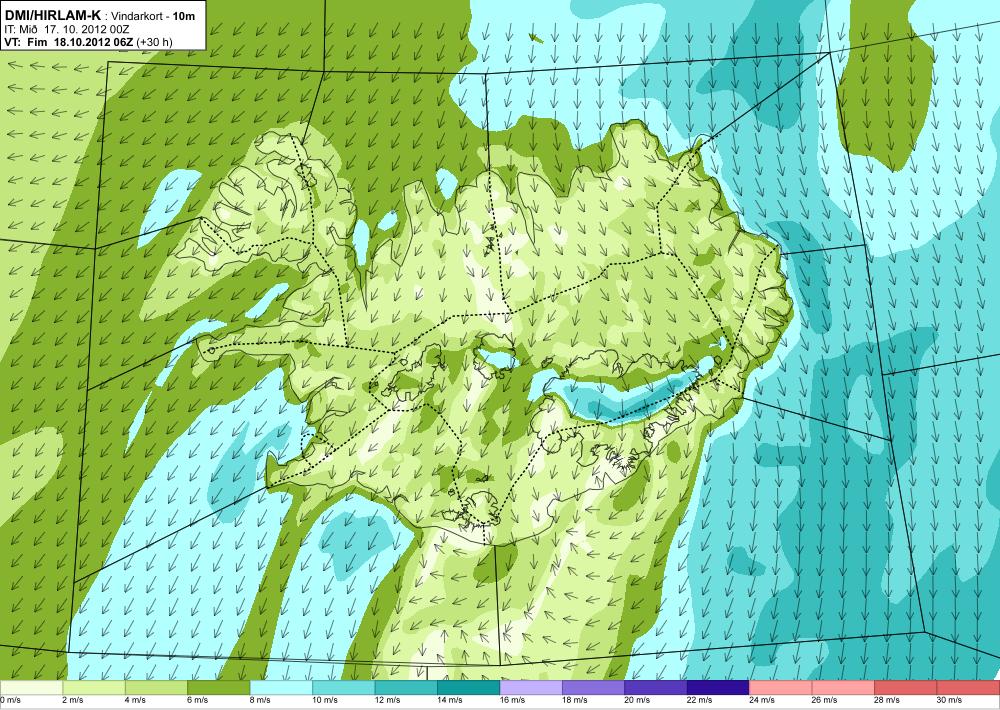Click the "16 m/s" legend label
The height and width of the screenshot is (710, 1000).
[513, 700]
